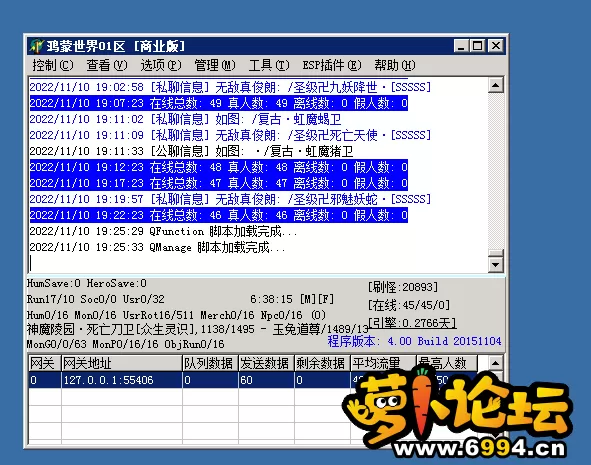Click 程序版本 4.00 Build 20151104 text
Screen dimensions: 591x465
(x=415, y=341)
